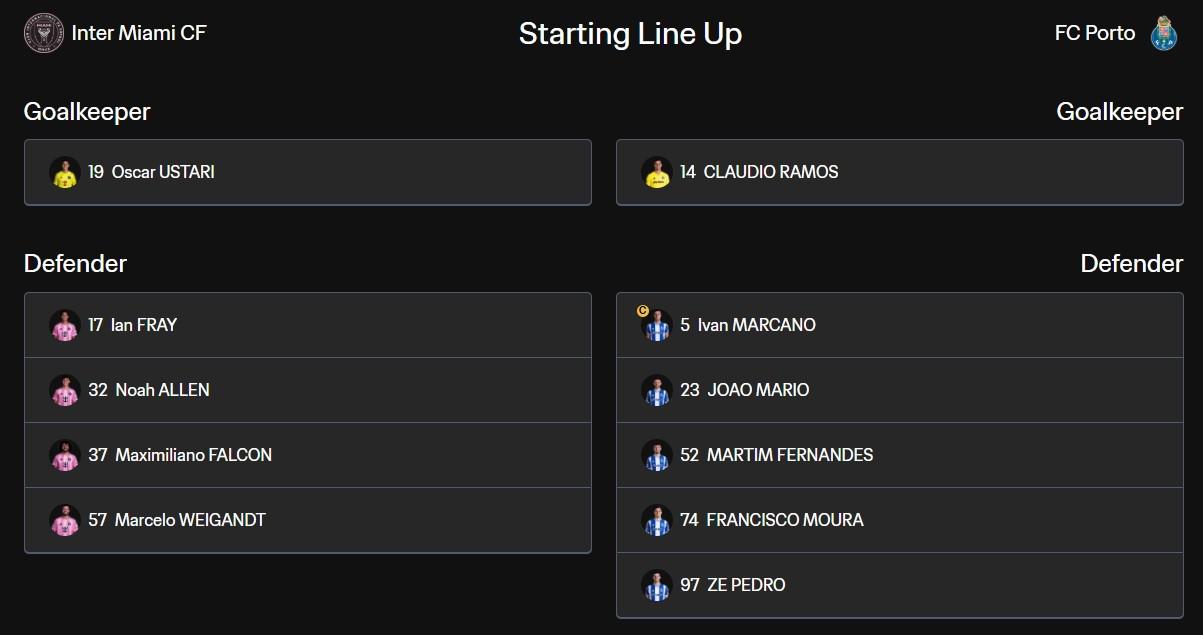1203x635 pixels.
Task: Click Francisco Moura's player avatar
Action: tap(656, 520)
